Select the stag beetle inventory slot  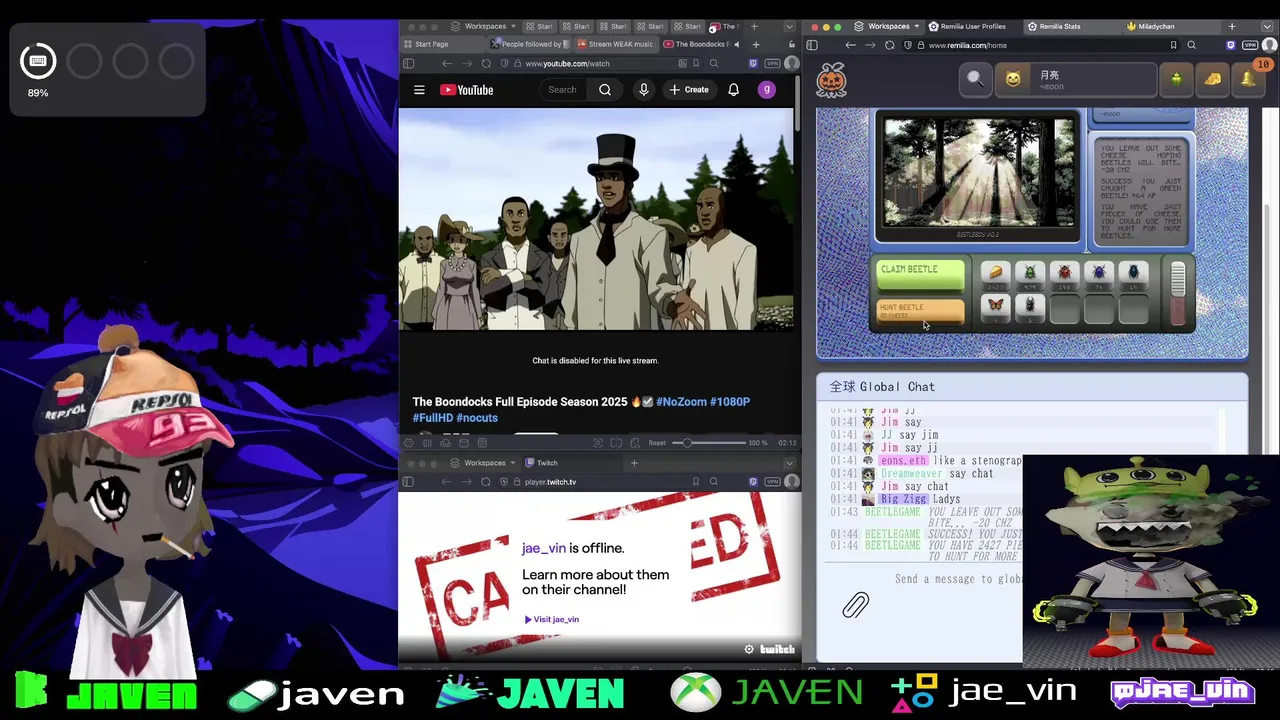(x=1030, y=308)
